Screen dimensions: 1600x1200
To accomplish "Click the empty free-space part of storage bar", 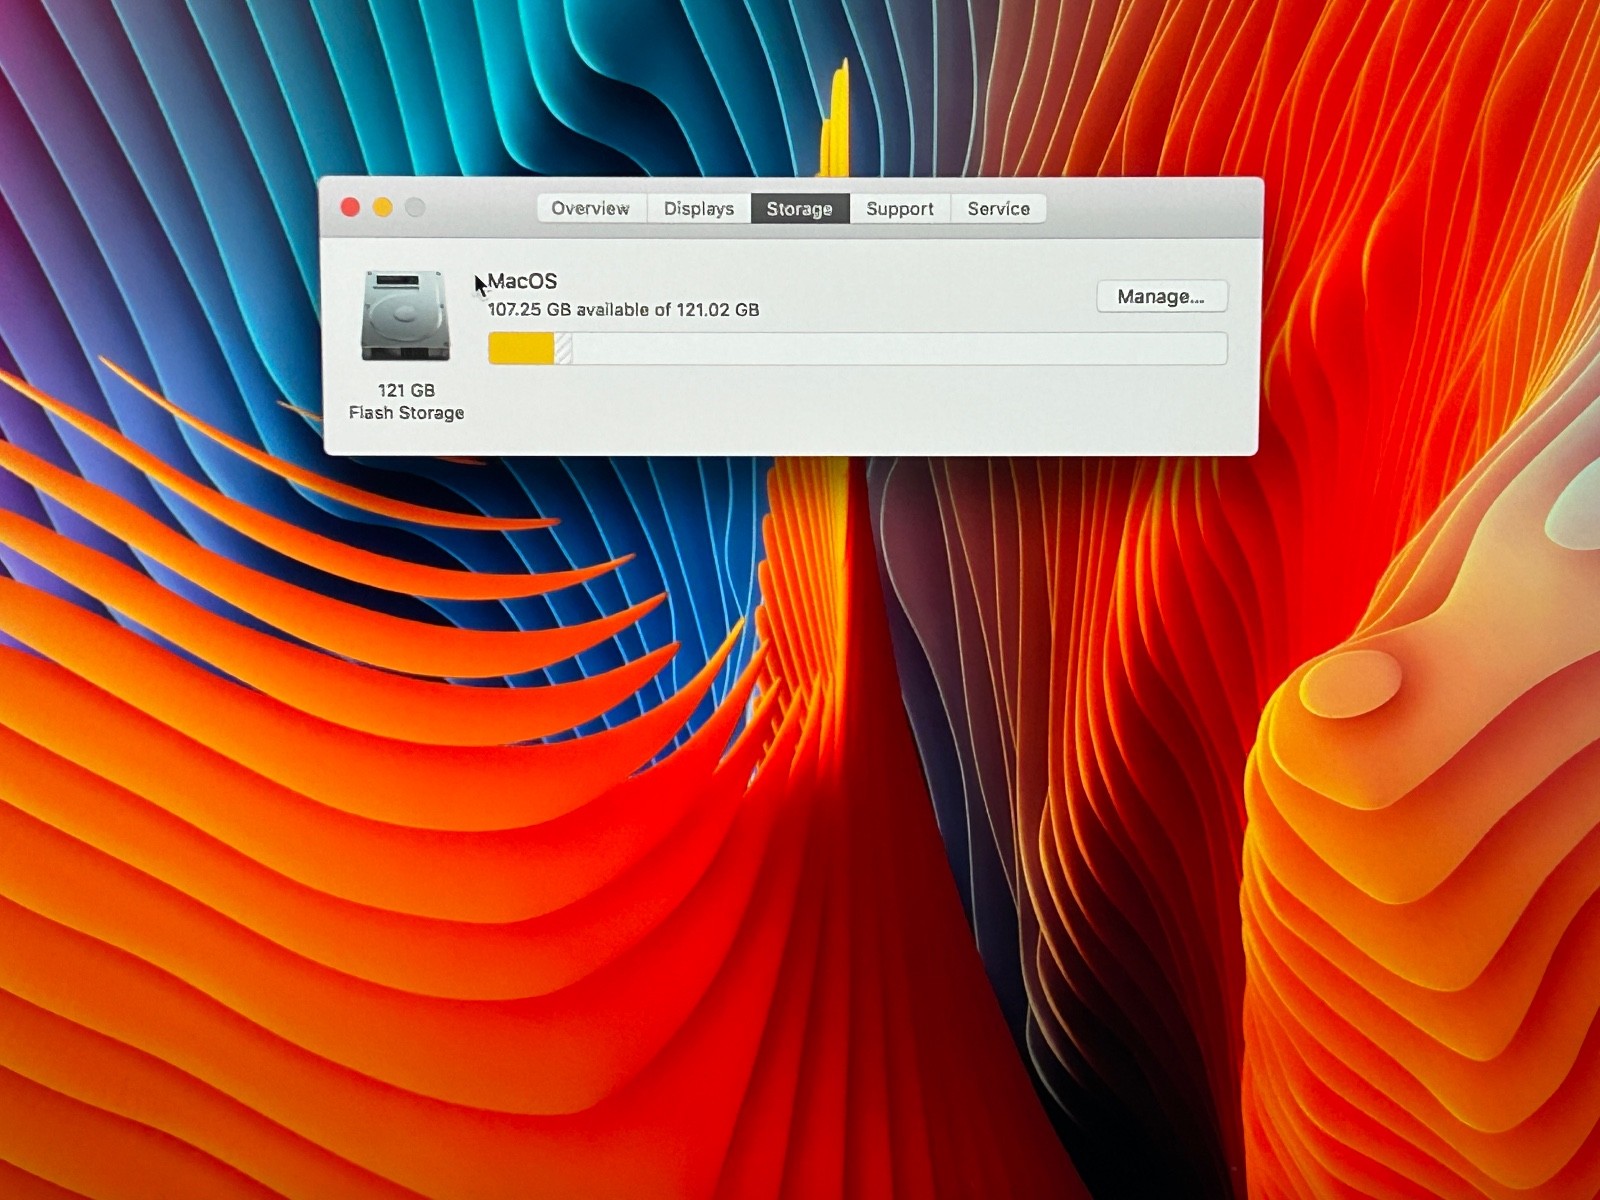I will pos(899,348).
